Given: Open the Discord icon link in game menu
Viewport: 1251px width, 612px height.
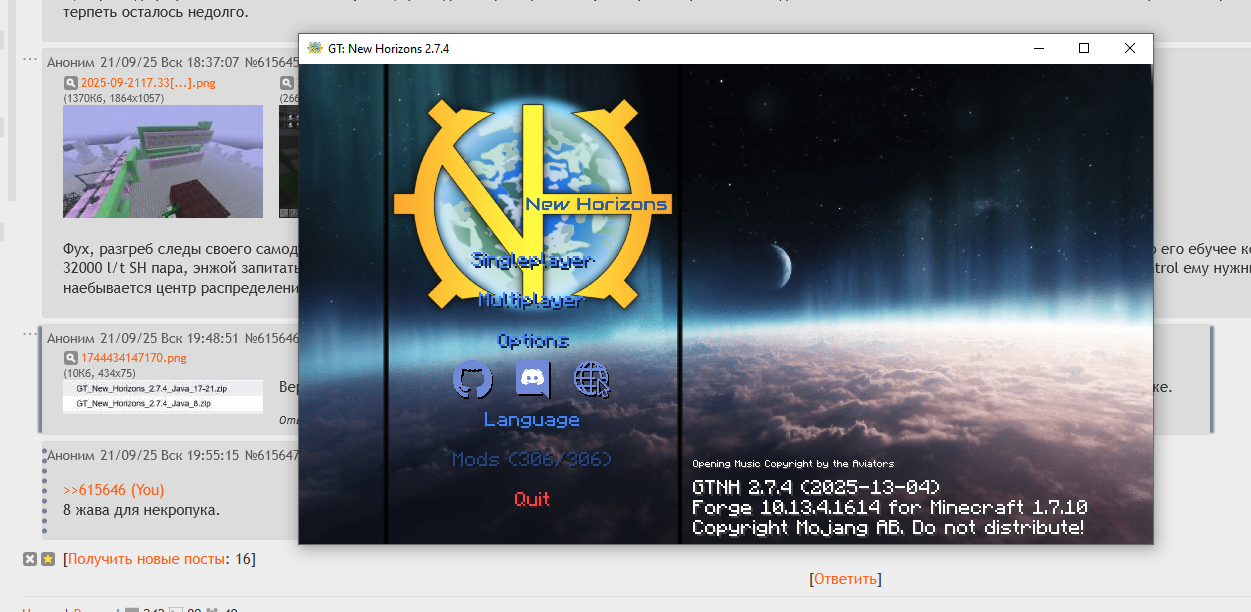Looking at the screenshot, I should [x=532, y=380].
